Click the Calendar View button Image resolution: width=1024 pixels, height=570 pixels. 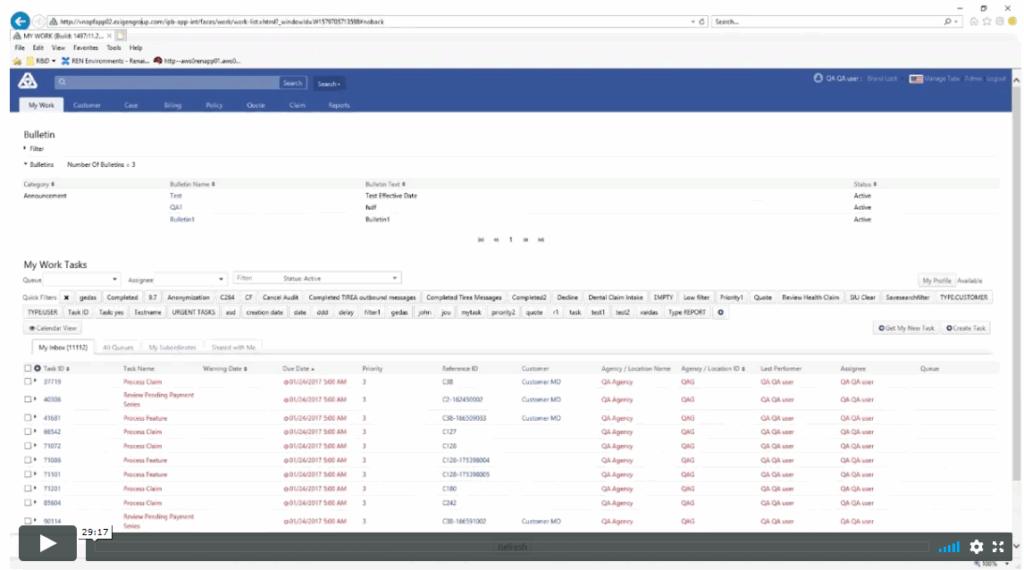coord(53,328)
